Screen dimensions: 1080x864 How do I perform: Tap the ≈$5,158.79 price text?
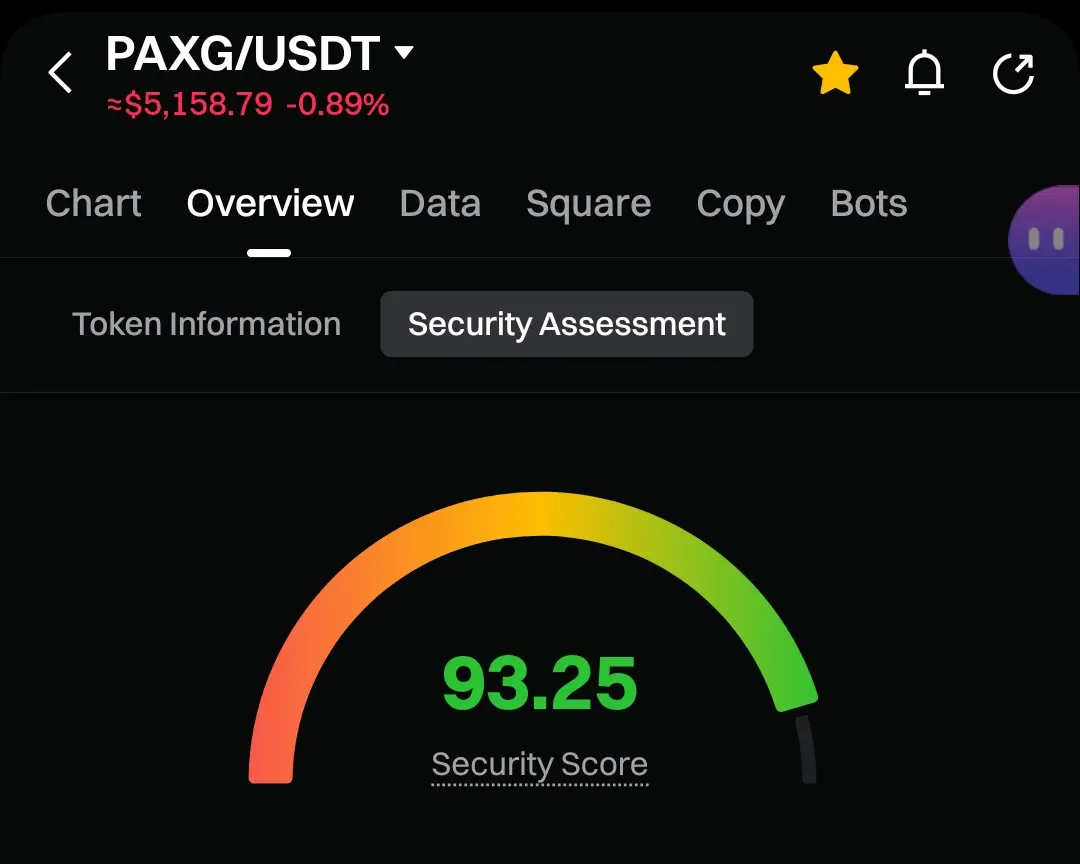coord(190,105)
